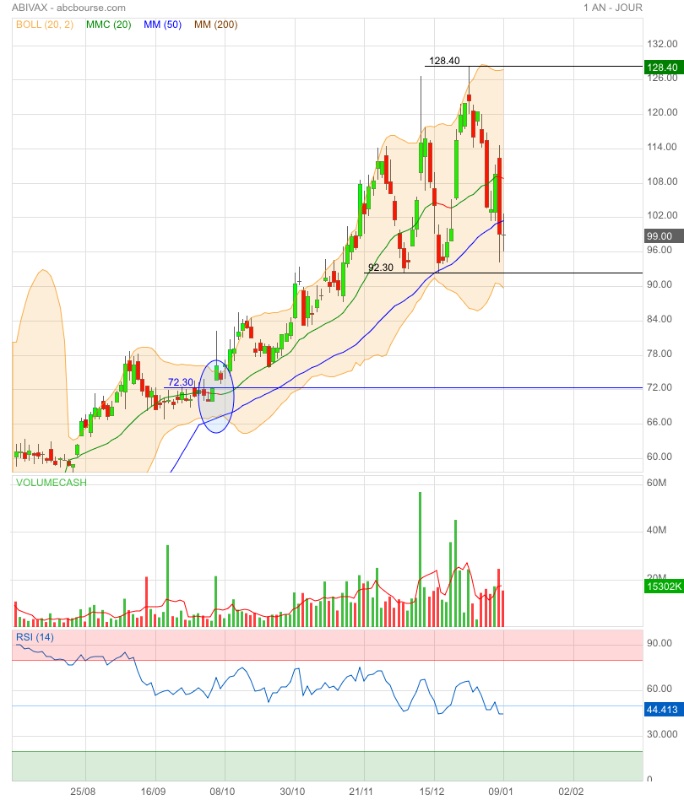The width and height of the screenshot is (684, 800).
Task: Click the '1 AN - JOUR' period label
Action: [x=613, y=8]
